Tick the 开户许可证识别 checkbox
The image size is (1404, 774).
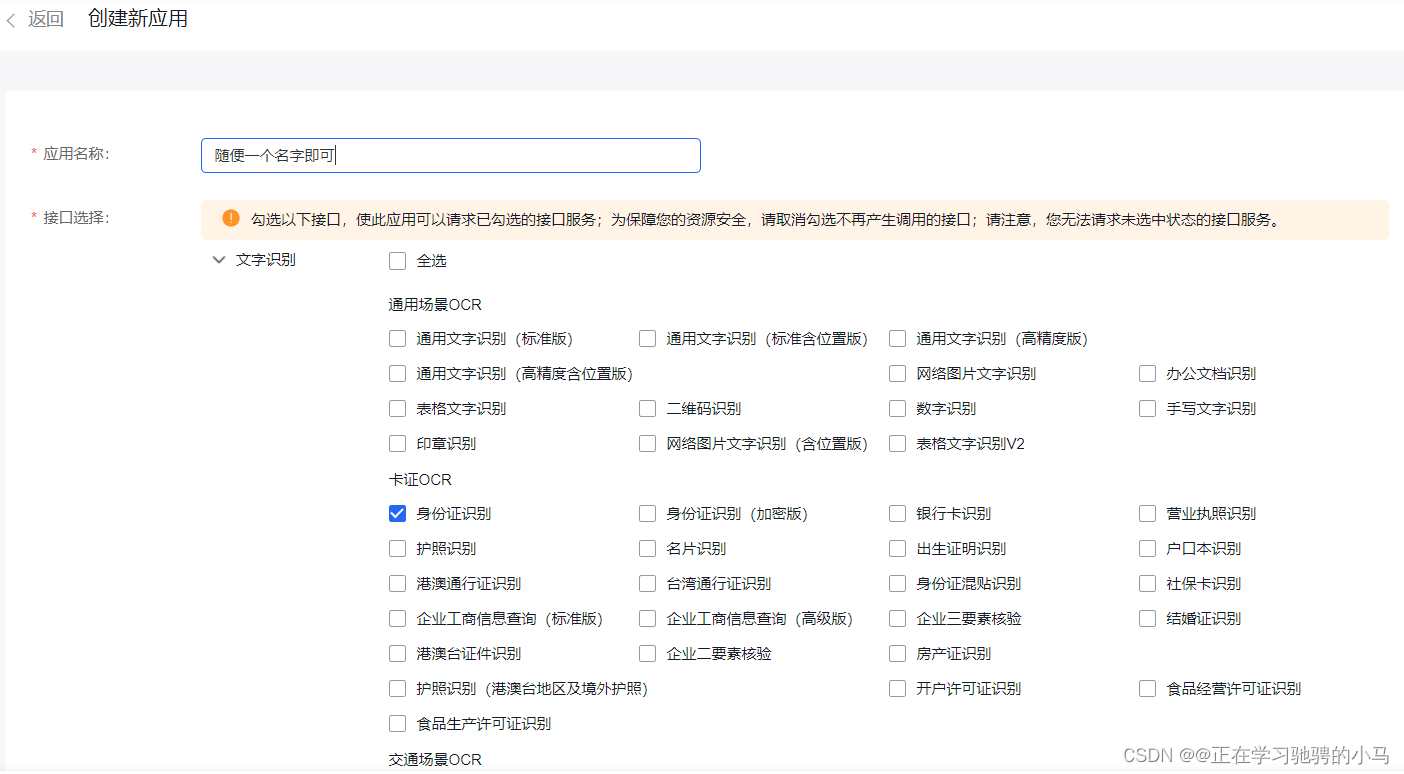(x=897, y=689)
